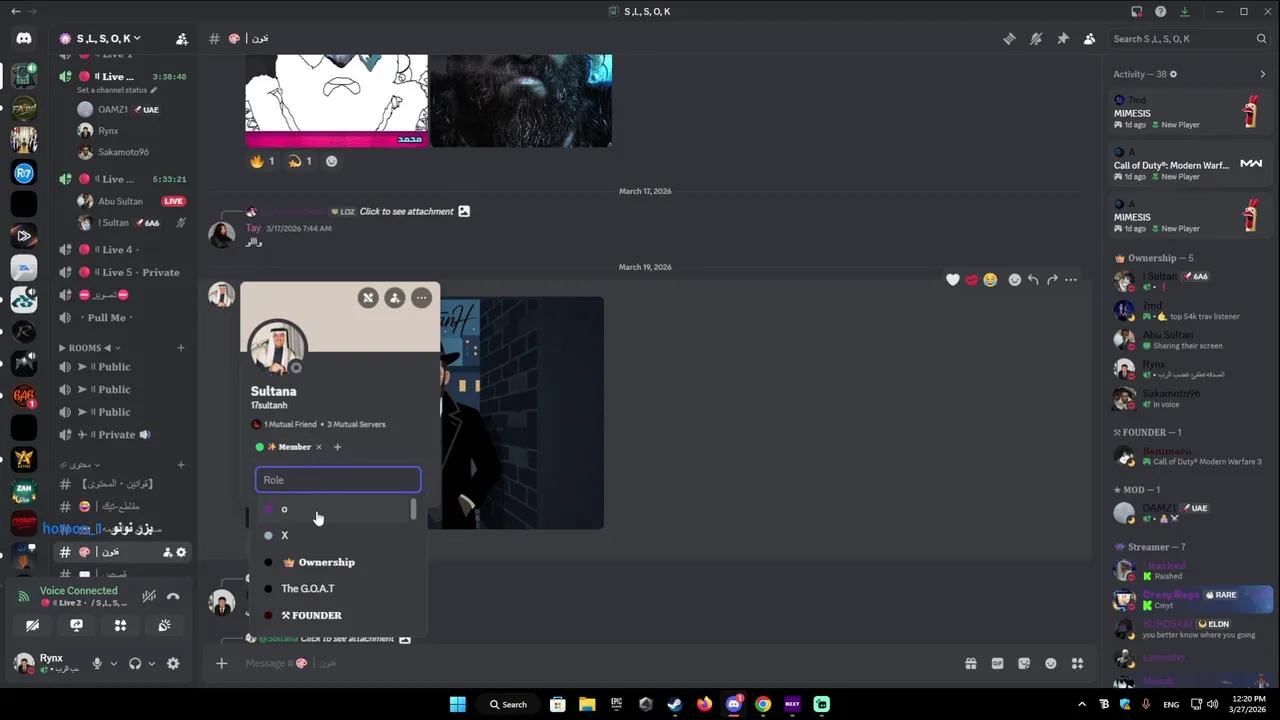Turn on the camera in voice panel
The image size is (1280, 720).
[x=32, y=626]
